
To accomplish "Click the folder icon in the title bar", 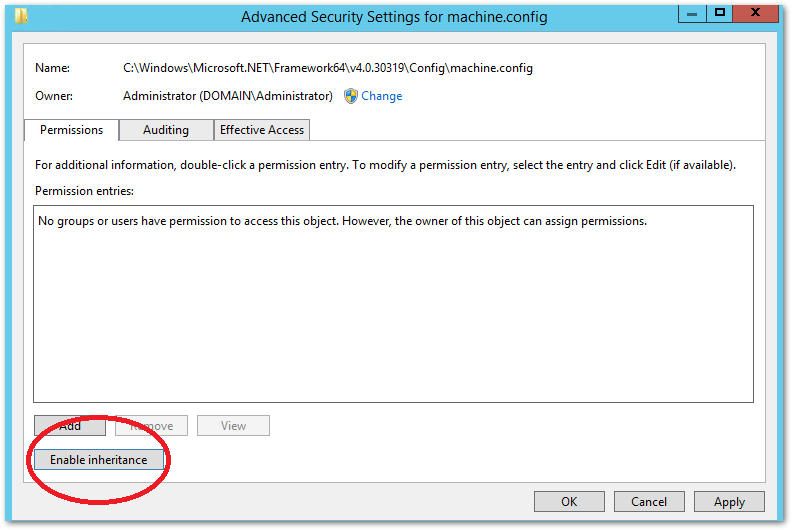I will pyautogui.click(x=22, y=15).
